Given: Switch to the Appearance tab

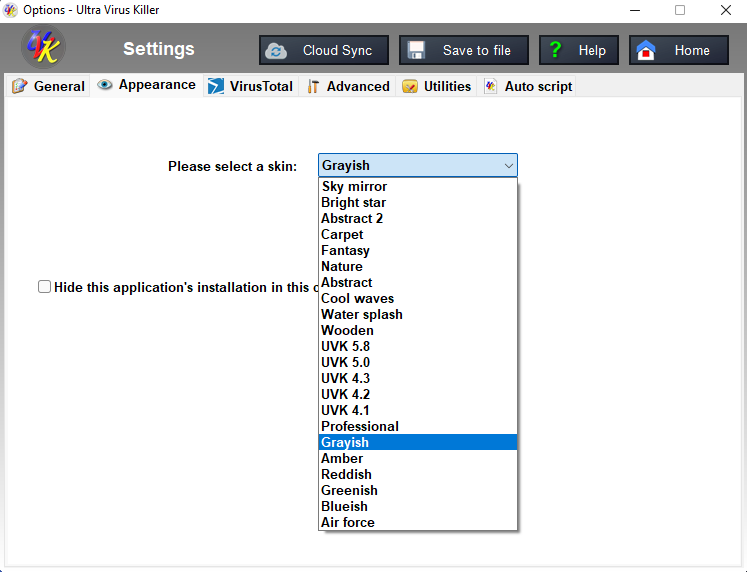Looking at the screenshot, I should pyautogui.click(x=147, y=85).
